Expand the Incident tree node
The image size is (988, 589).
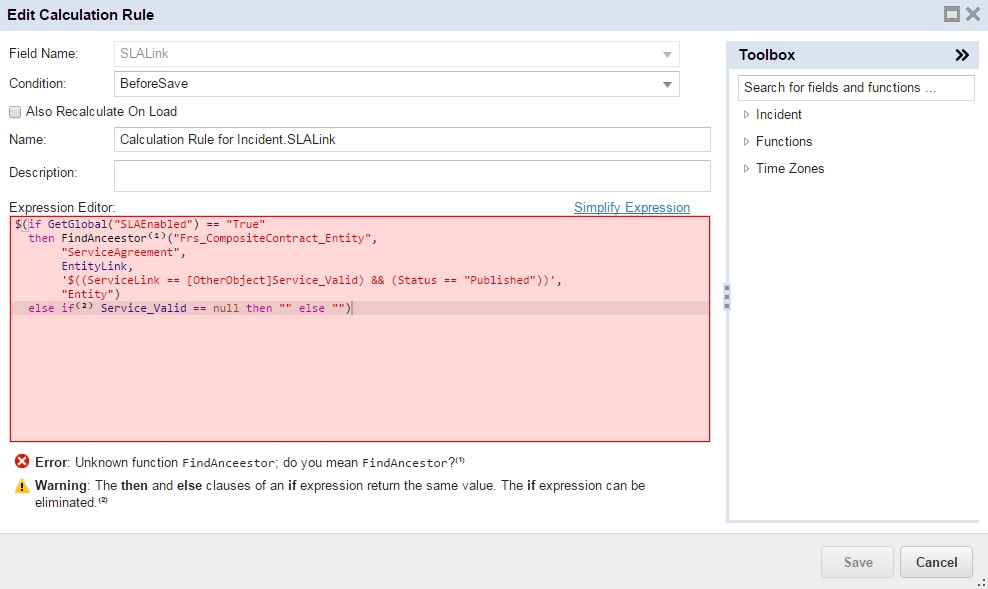click(747, 115)
